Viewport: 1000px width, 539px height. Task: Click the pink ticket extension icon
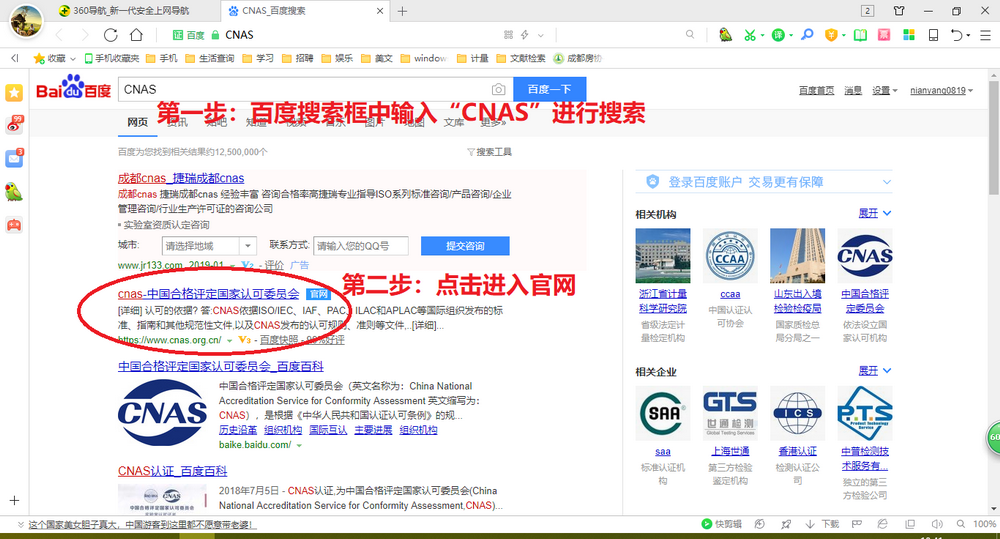pyautogui.click(x=884, y=35)
